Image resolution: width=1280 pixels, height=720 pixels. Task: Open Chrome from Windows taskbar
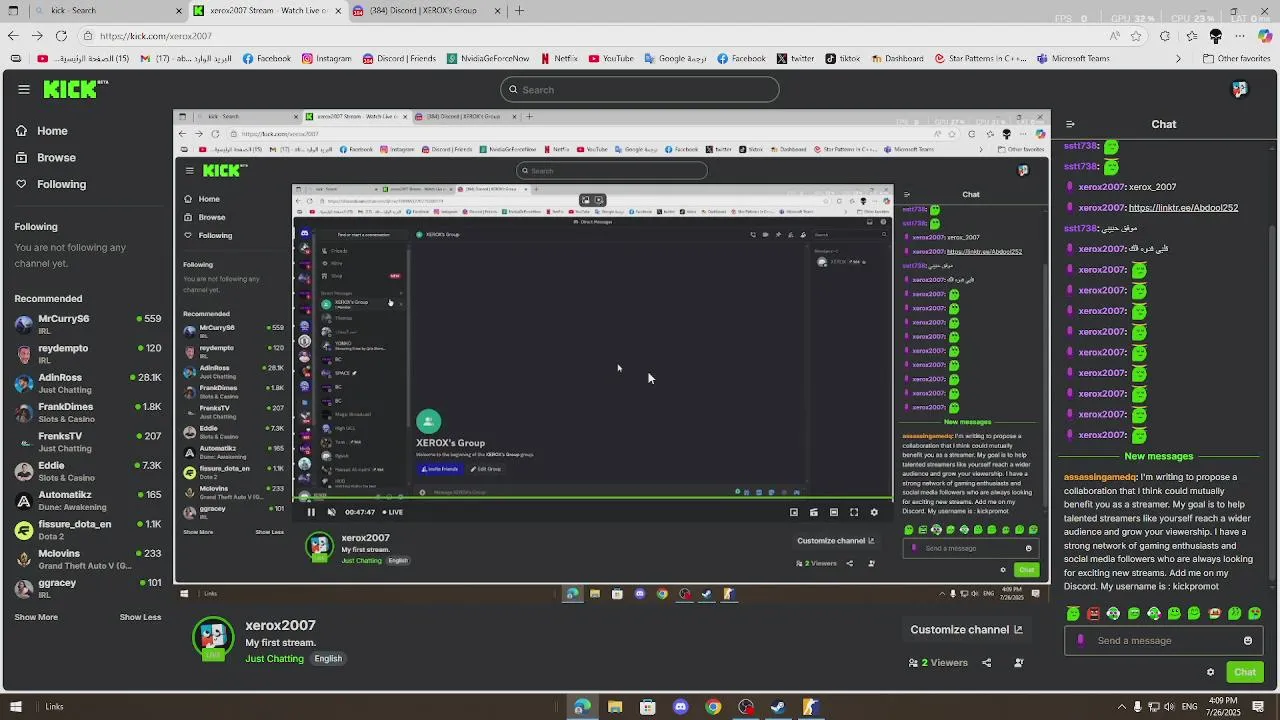(x=713, y=707)
